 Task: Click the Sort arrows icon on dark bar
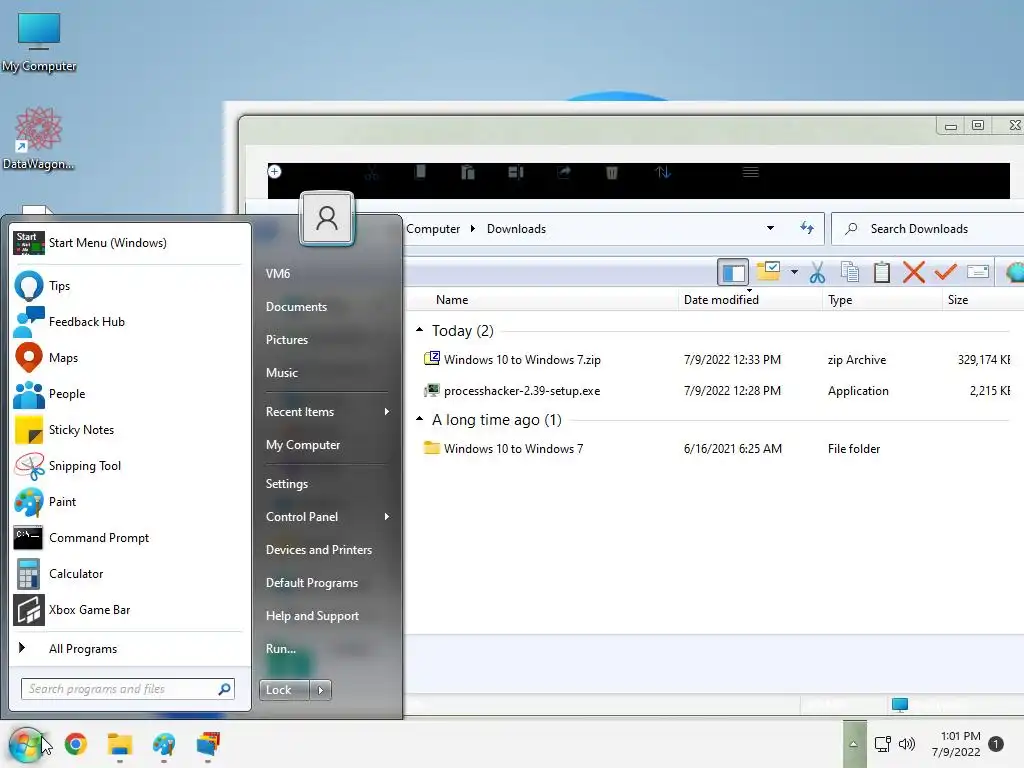coord(663,172)
